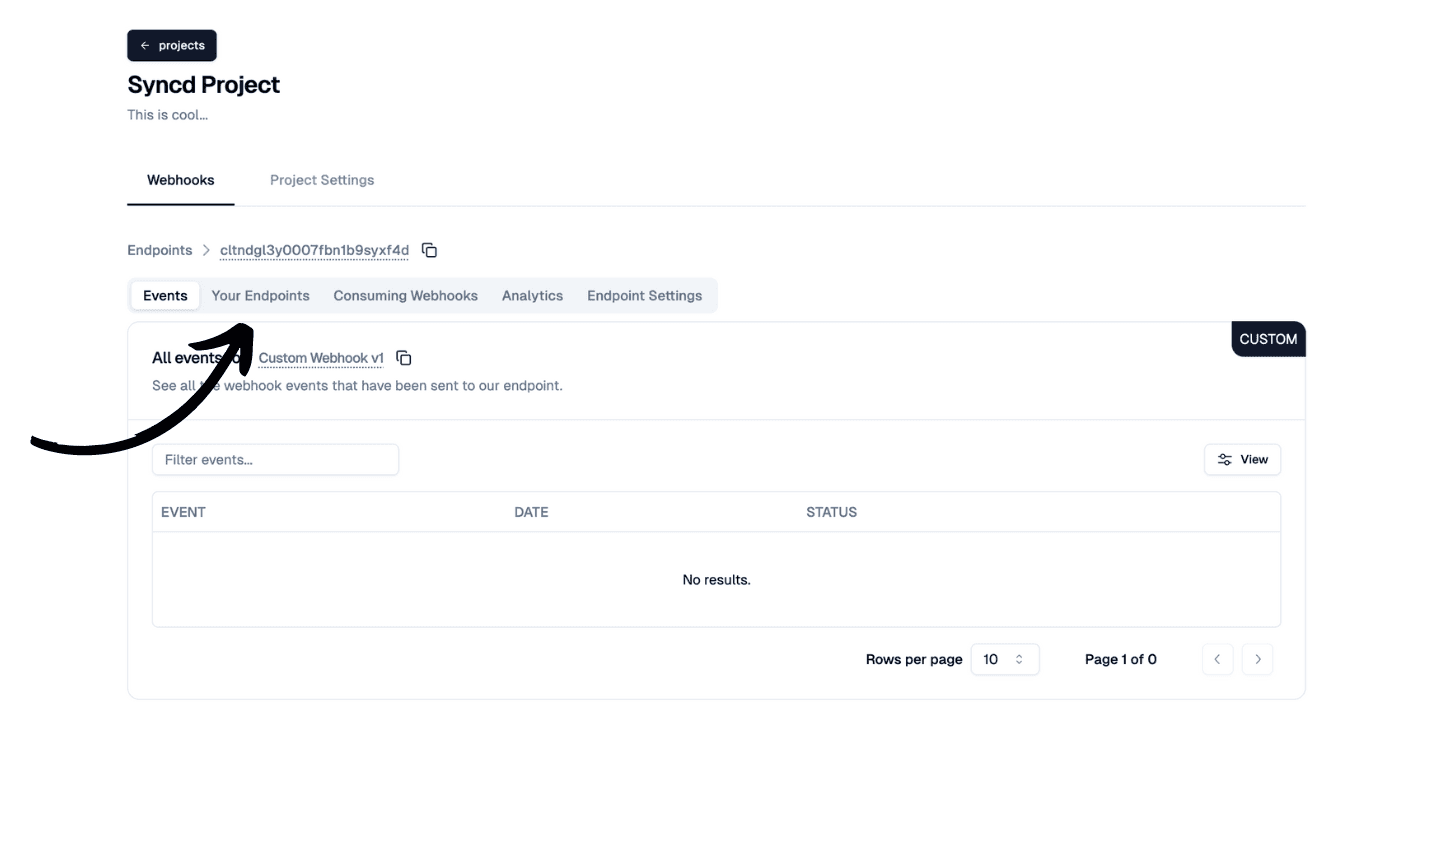Click the Custom Webhook v1 link
This screenshot has height=846, width=1436.
(321, 358)
